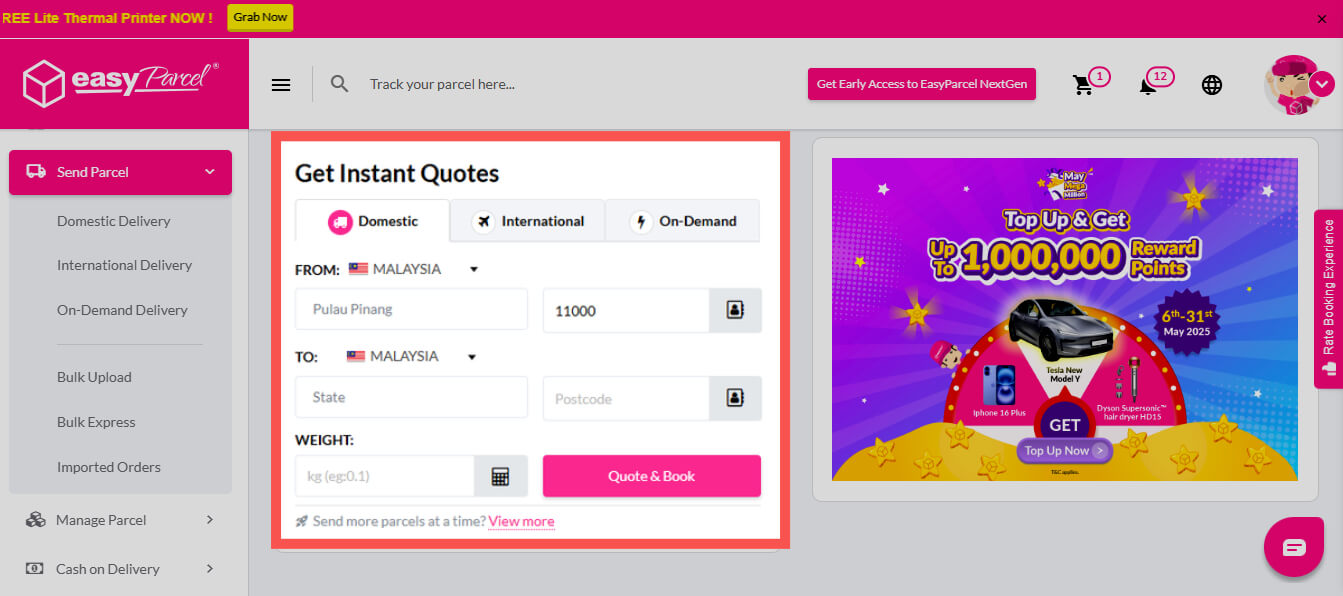Screen dimensions: 1343x596
Task: Close the top promo banner
Action: coord(1322,19)
